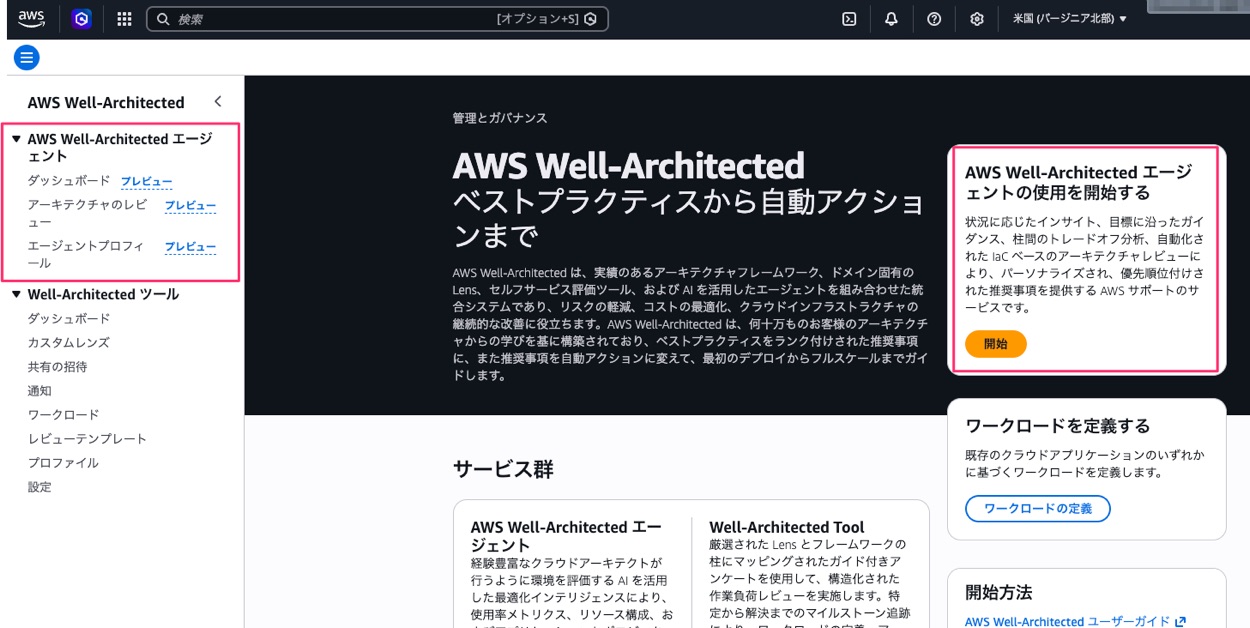
Task: Click the ワークロードを定義する card heading
Action: pyautogui.click(x=1058, y=426)
